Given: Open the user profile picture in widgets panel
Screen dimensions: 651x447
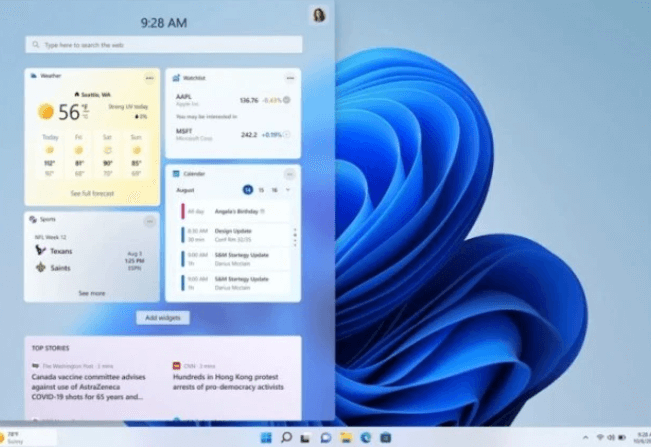Looking at the screenshot, I should tap(319, 16).
